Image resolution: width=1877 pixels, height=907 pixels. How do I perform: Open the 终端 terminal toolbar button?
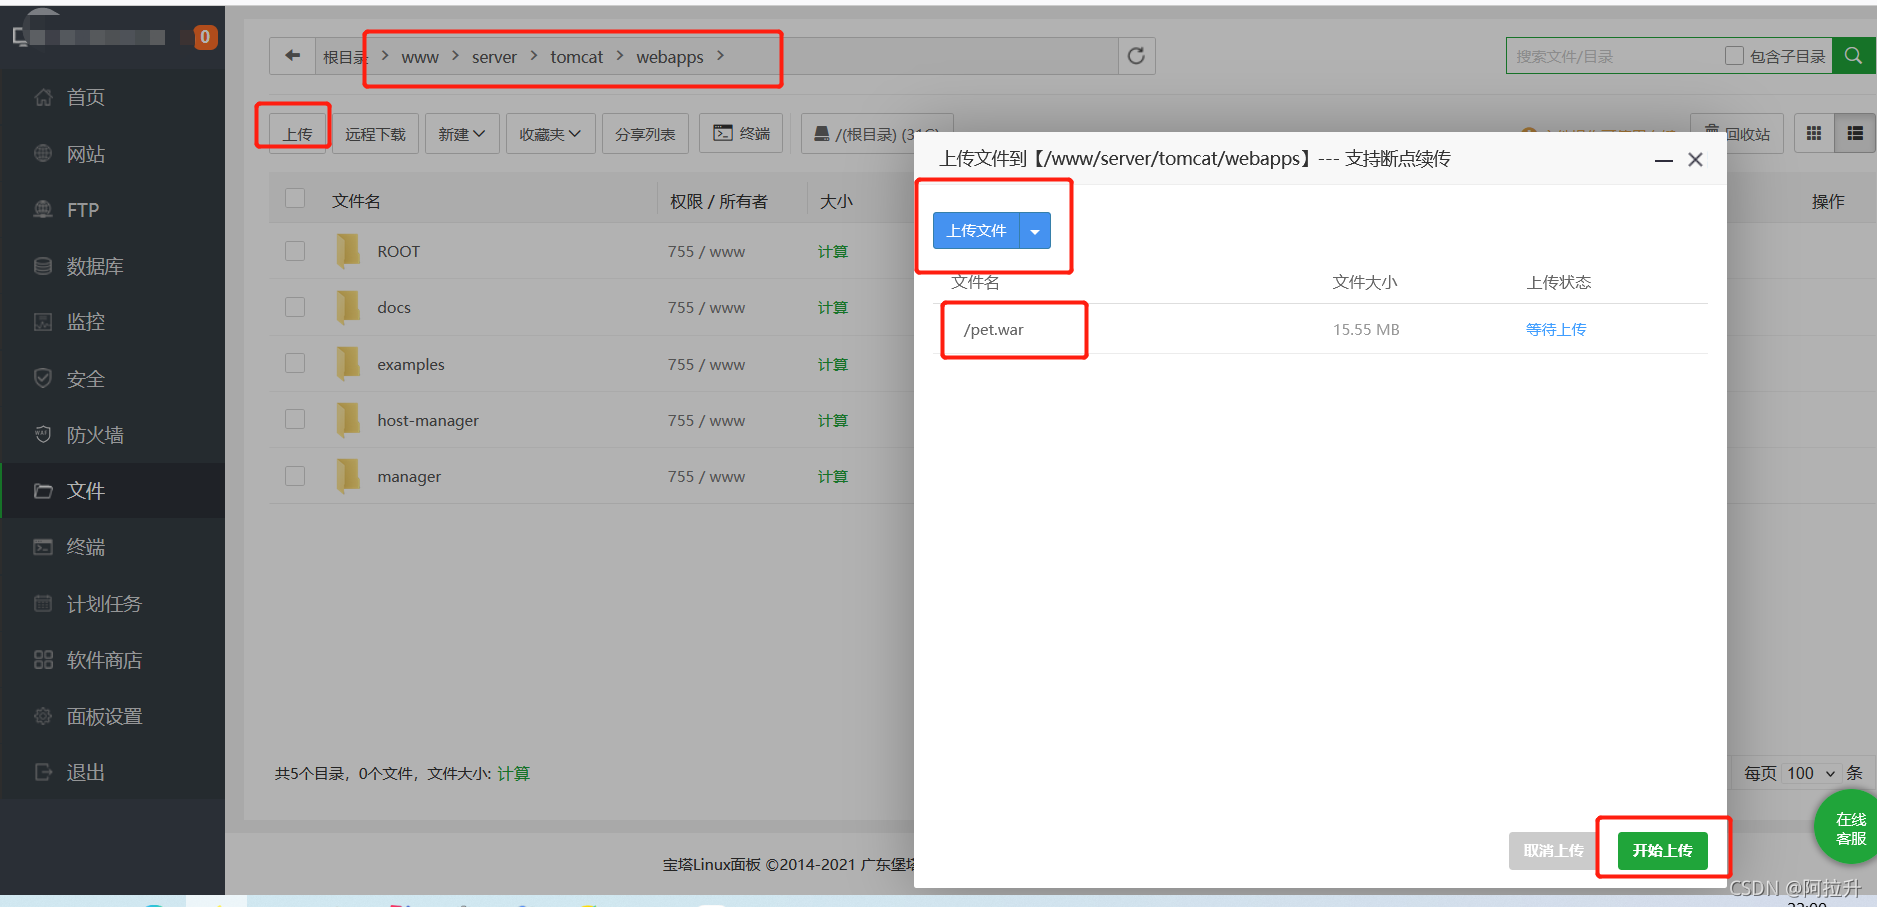coord(741,134)
